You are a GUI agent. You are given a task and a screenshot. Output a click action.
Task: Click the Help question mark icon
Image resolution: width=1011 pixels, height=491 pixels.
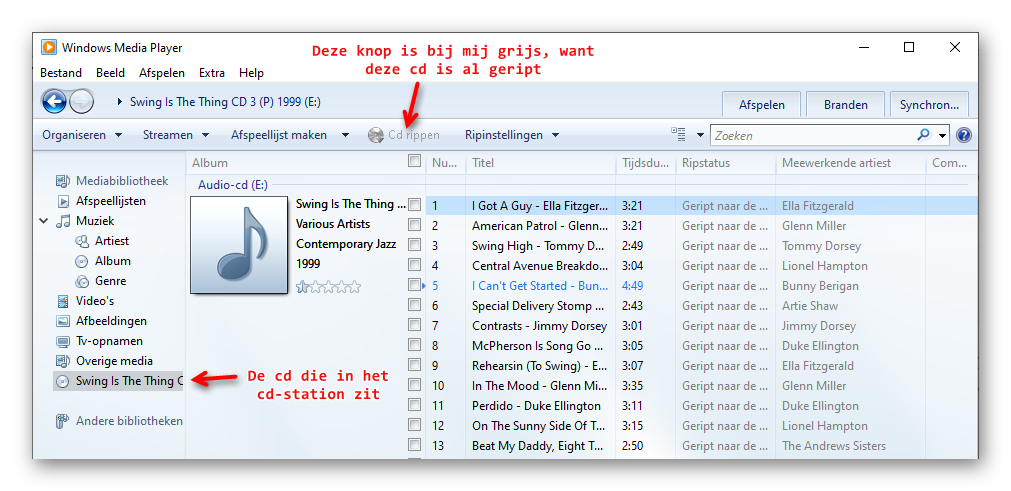pyautogui.click(x=963, y=135)
